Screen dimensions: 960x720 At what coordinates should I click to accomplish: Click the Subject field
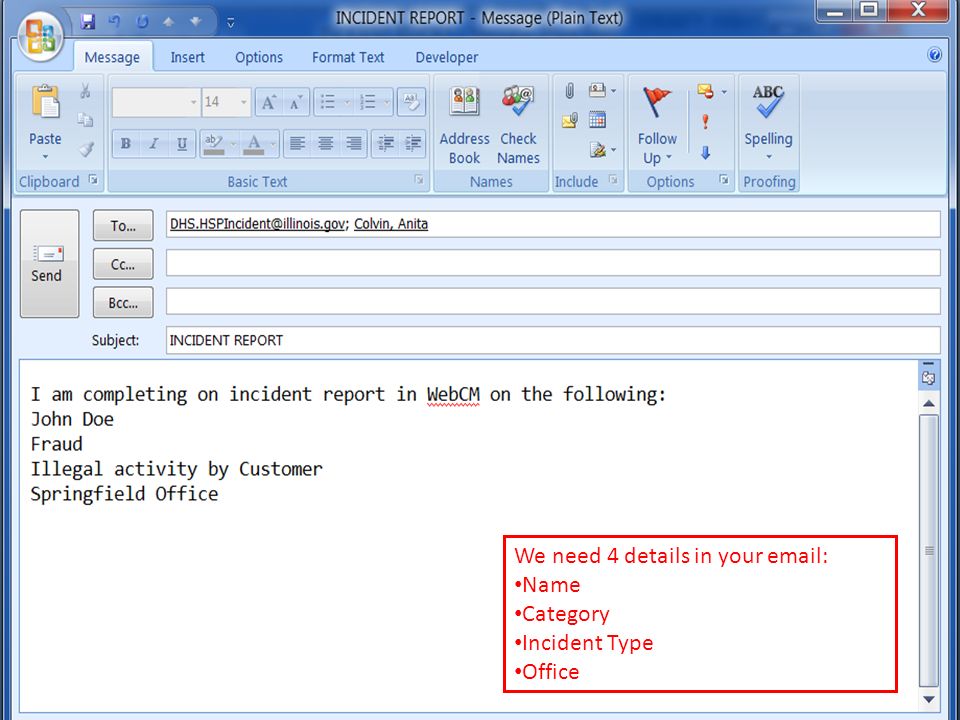pos(553,340)
